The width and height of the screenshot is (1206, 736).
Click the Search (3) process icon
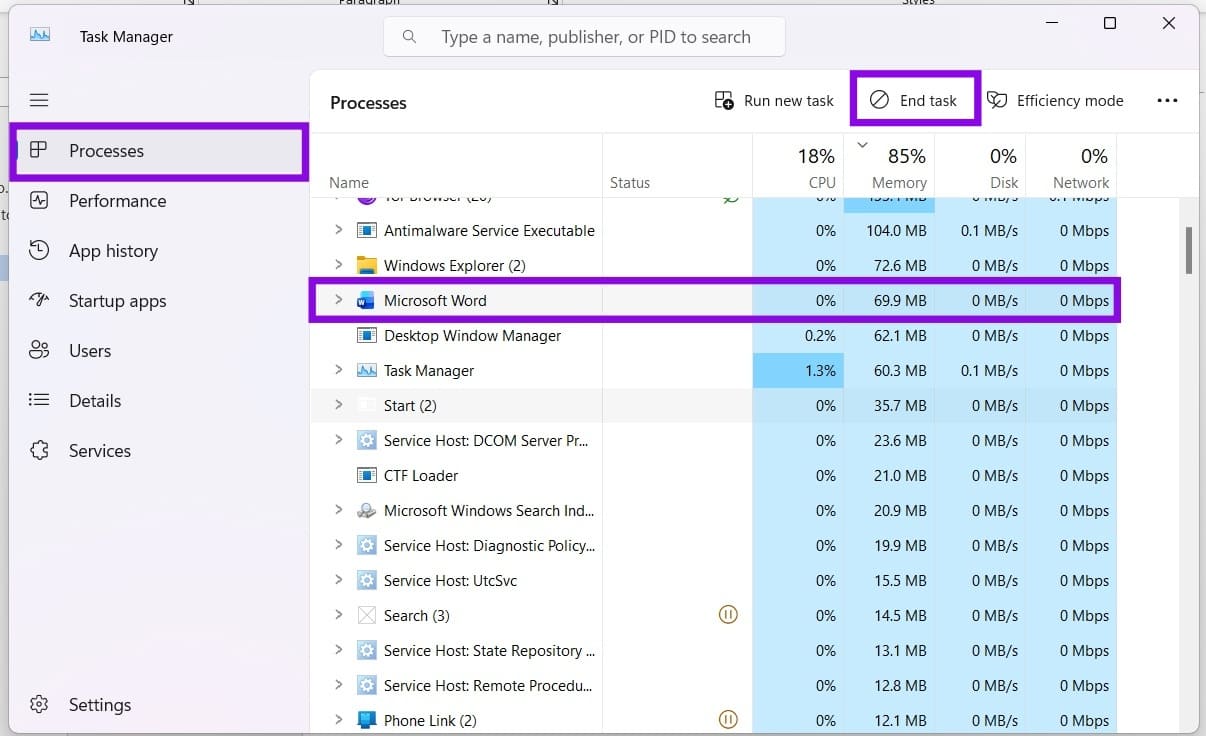pyautogui.click(x=366, y=615)
